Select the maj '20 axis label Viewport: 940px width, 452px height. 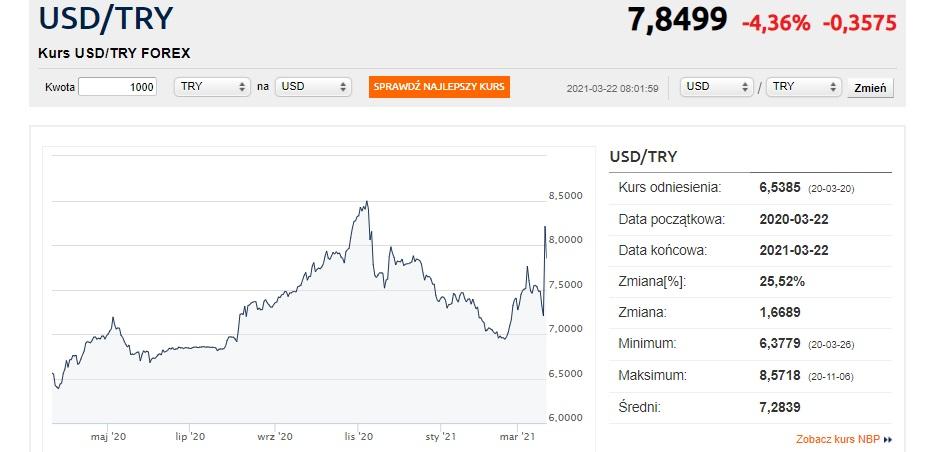coord(108,436)
